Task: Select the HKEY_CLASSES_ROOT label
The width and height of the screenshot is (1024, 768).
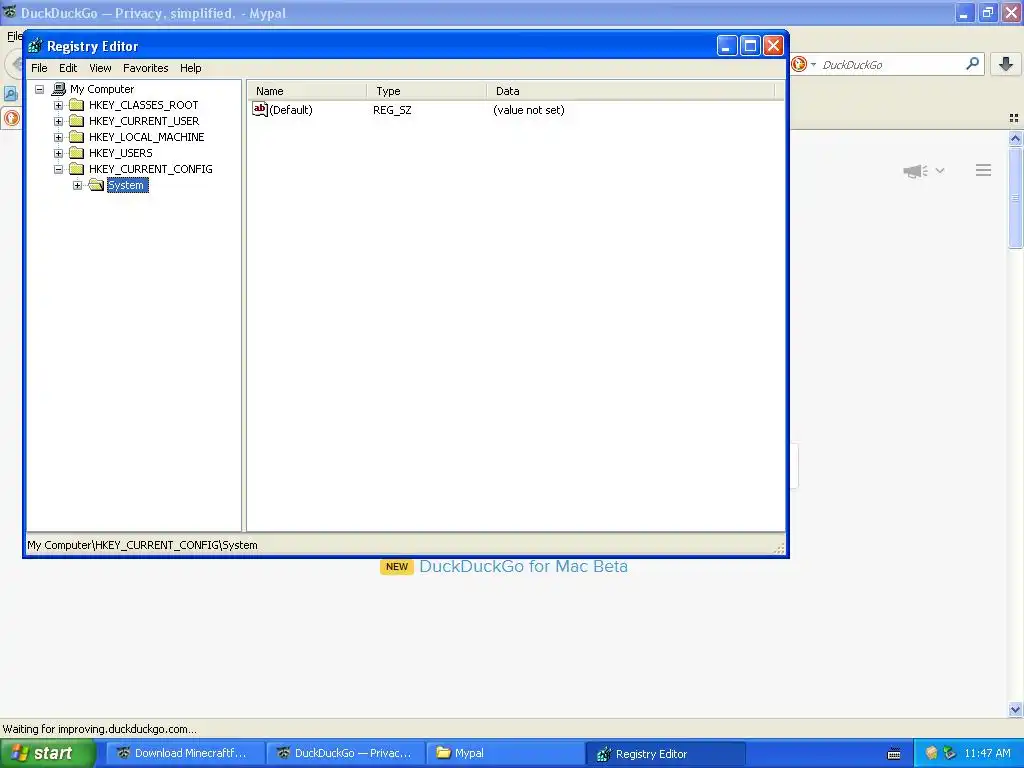Action: coord(144,105)
